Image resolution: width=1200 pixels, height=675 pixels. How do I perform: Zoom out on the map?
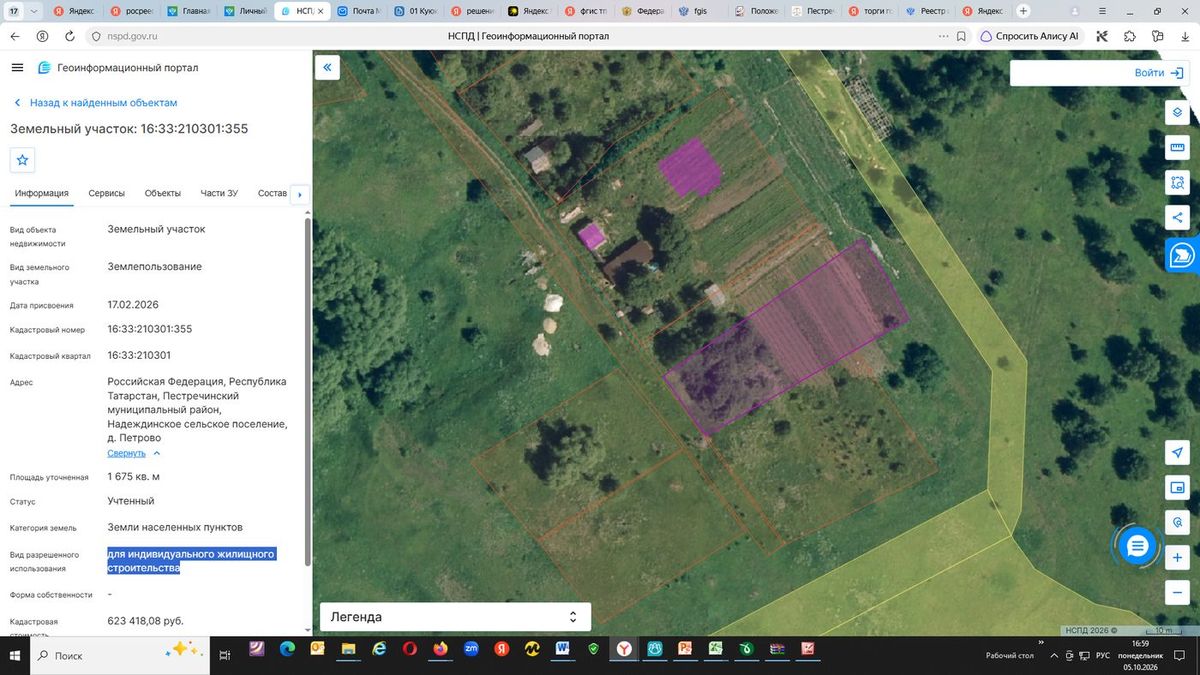tap(1177, 592)
